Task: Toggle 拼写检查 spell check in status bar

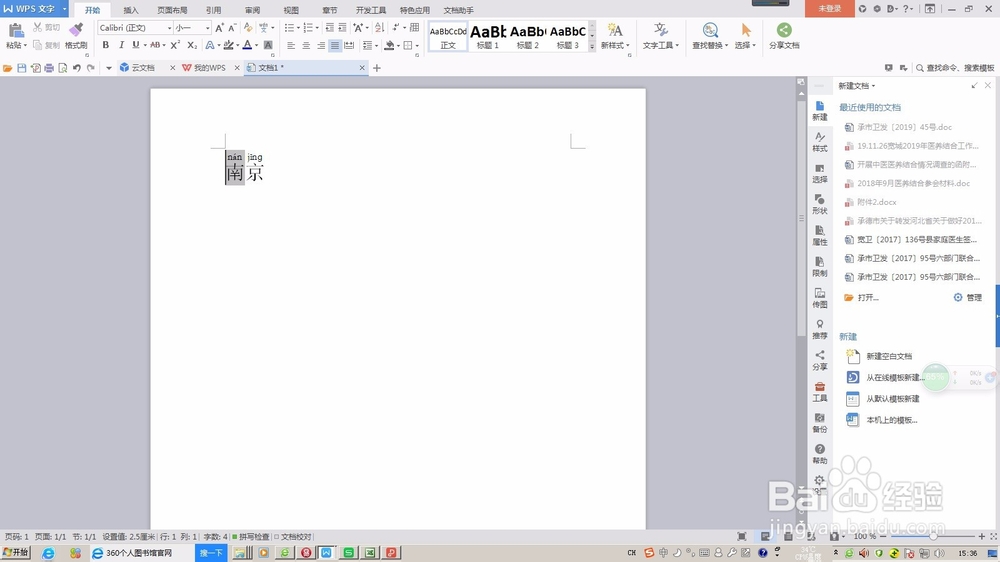Action: tap(251, 536)
